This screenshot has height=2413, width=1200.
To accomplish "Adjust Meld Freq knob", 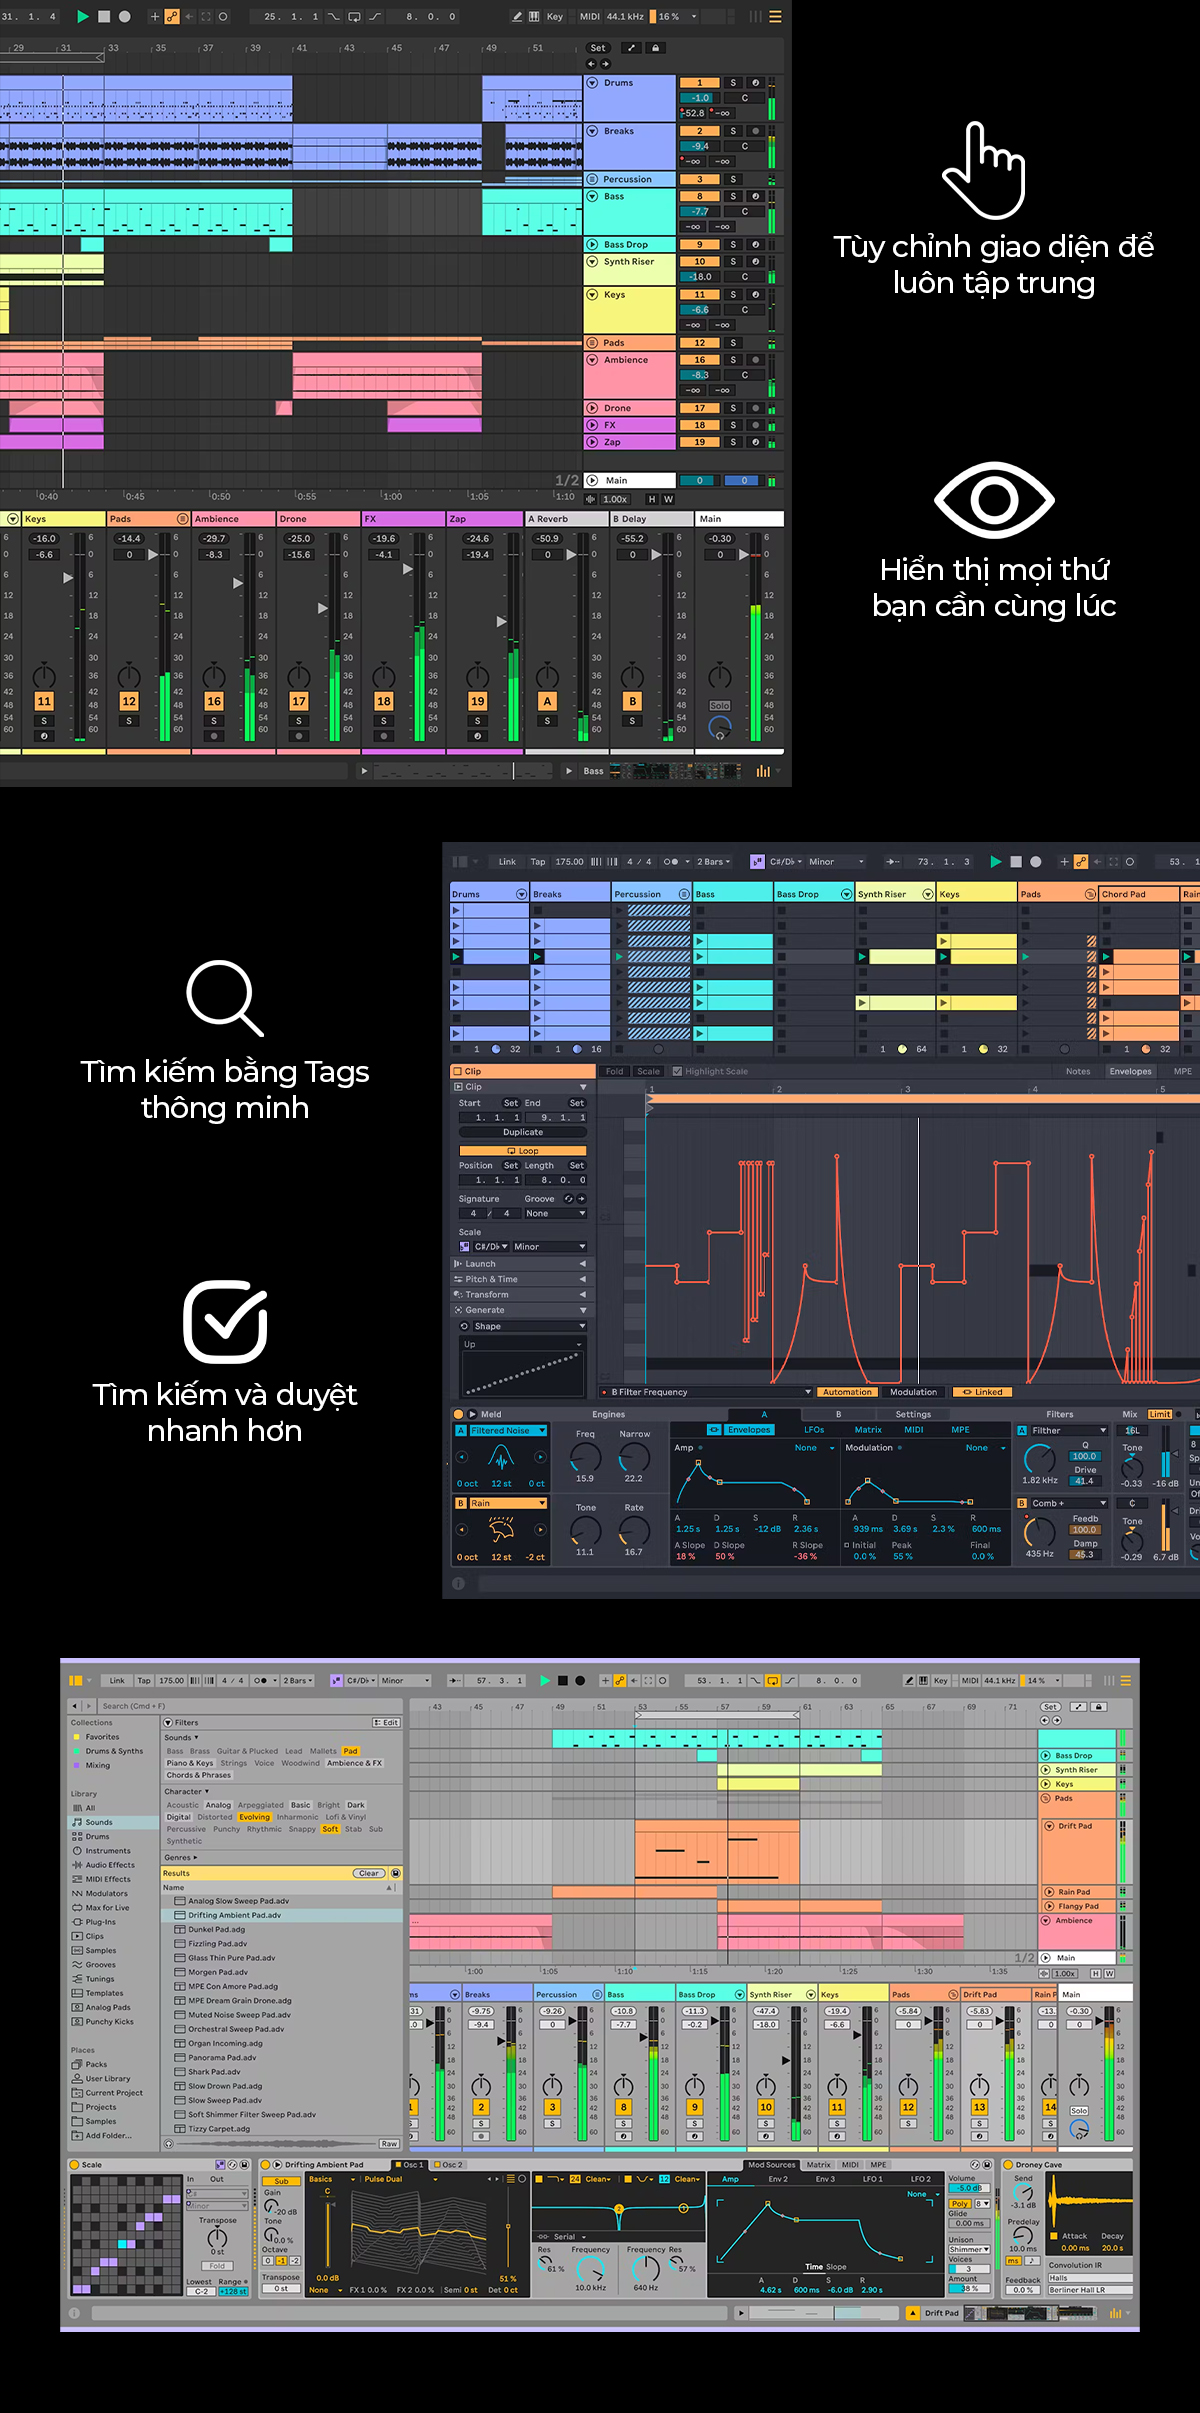I will pos(585,1457).
